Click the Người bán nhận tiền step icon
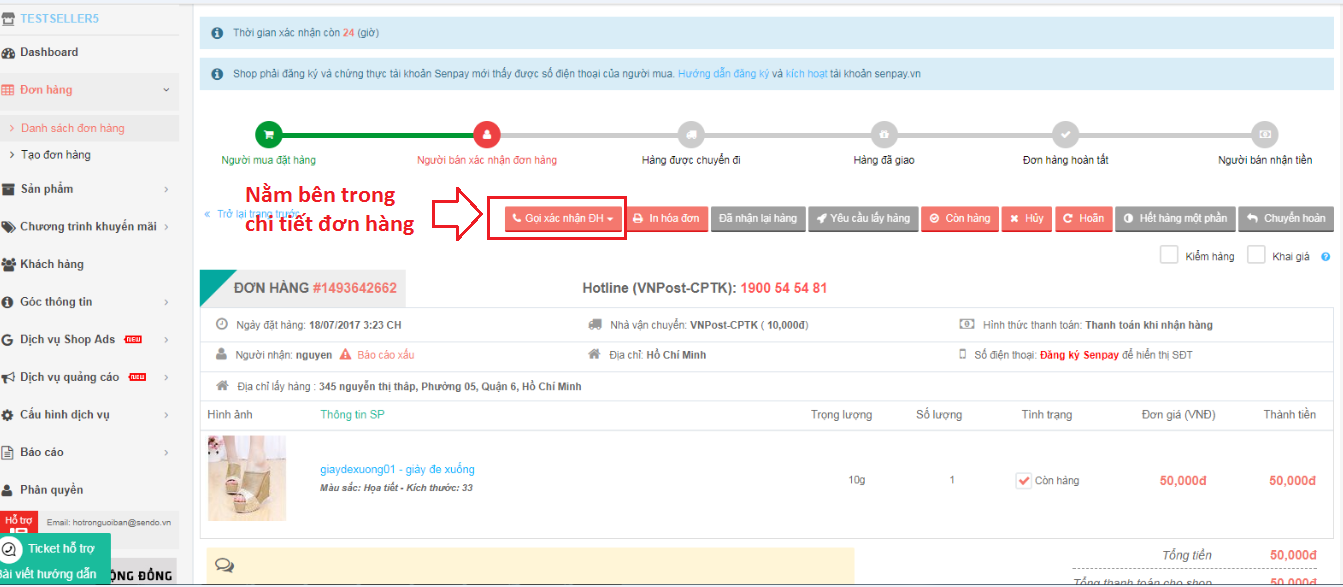 (1264, 134)
